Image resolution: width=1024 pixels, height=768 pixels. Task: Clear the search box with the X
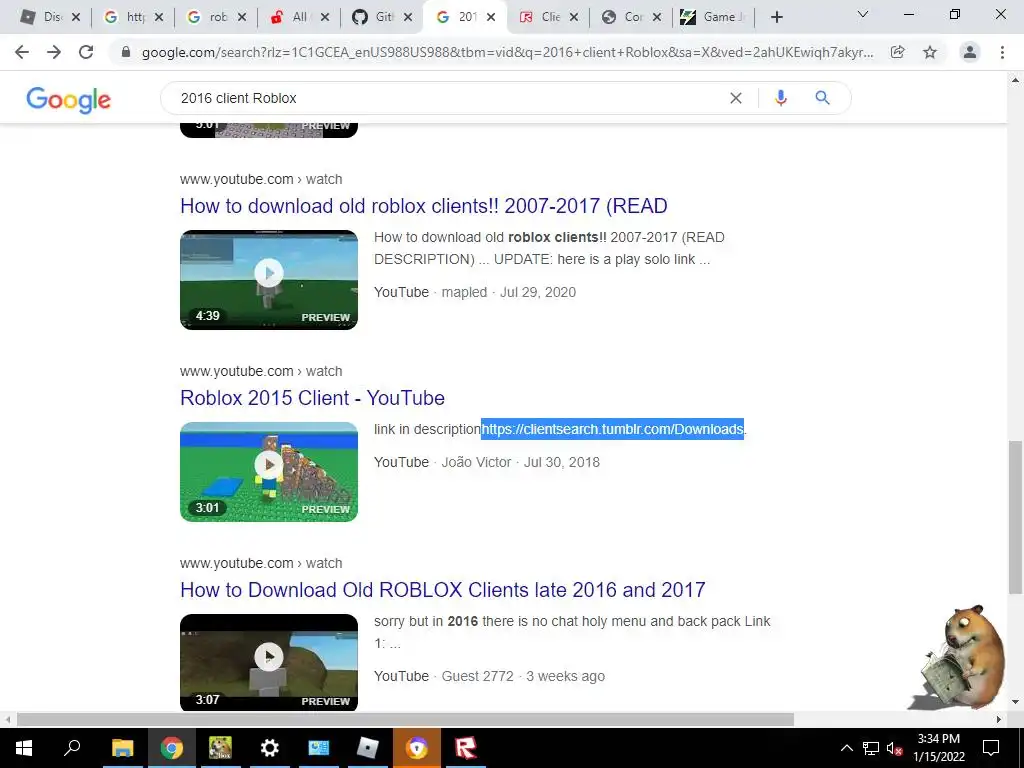736,98
